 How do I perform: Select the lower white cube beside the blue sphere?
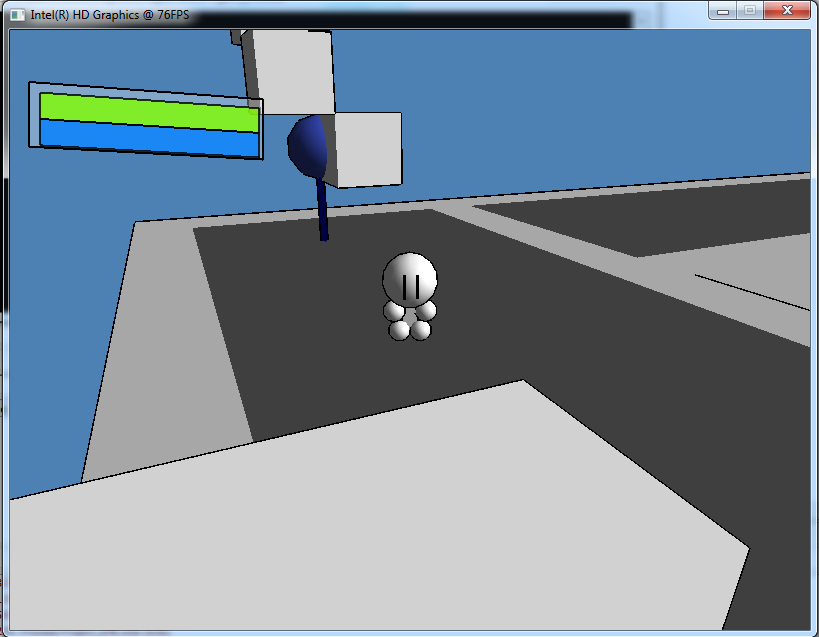(x=366, y=147)
